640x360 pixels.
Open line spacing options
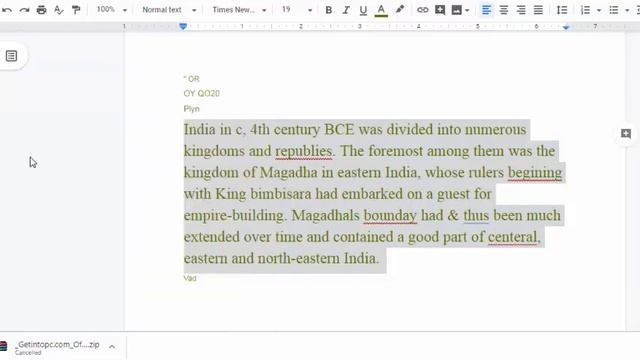(x=562, y=10)
